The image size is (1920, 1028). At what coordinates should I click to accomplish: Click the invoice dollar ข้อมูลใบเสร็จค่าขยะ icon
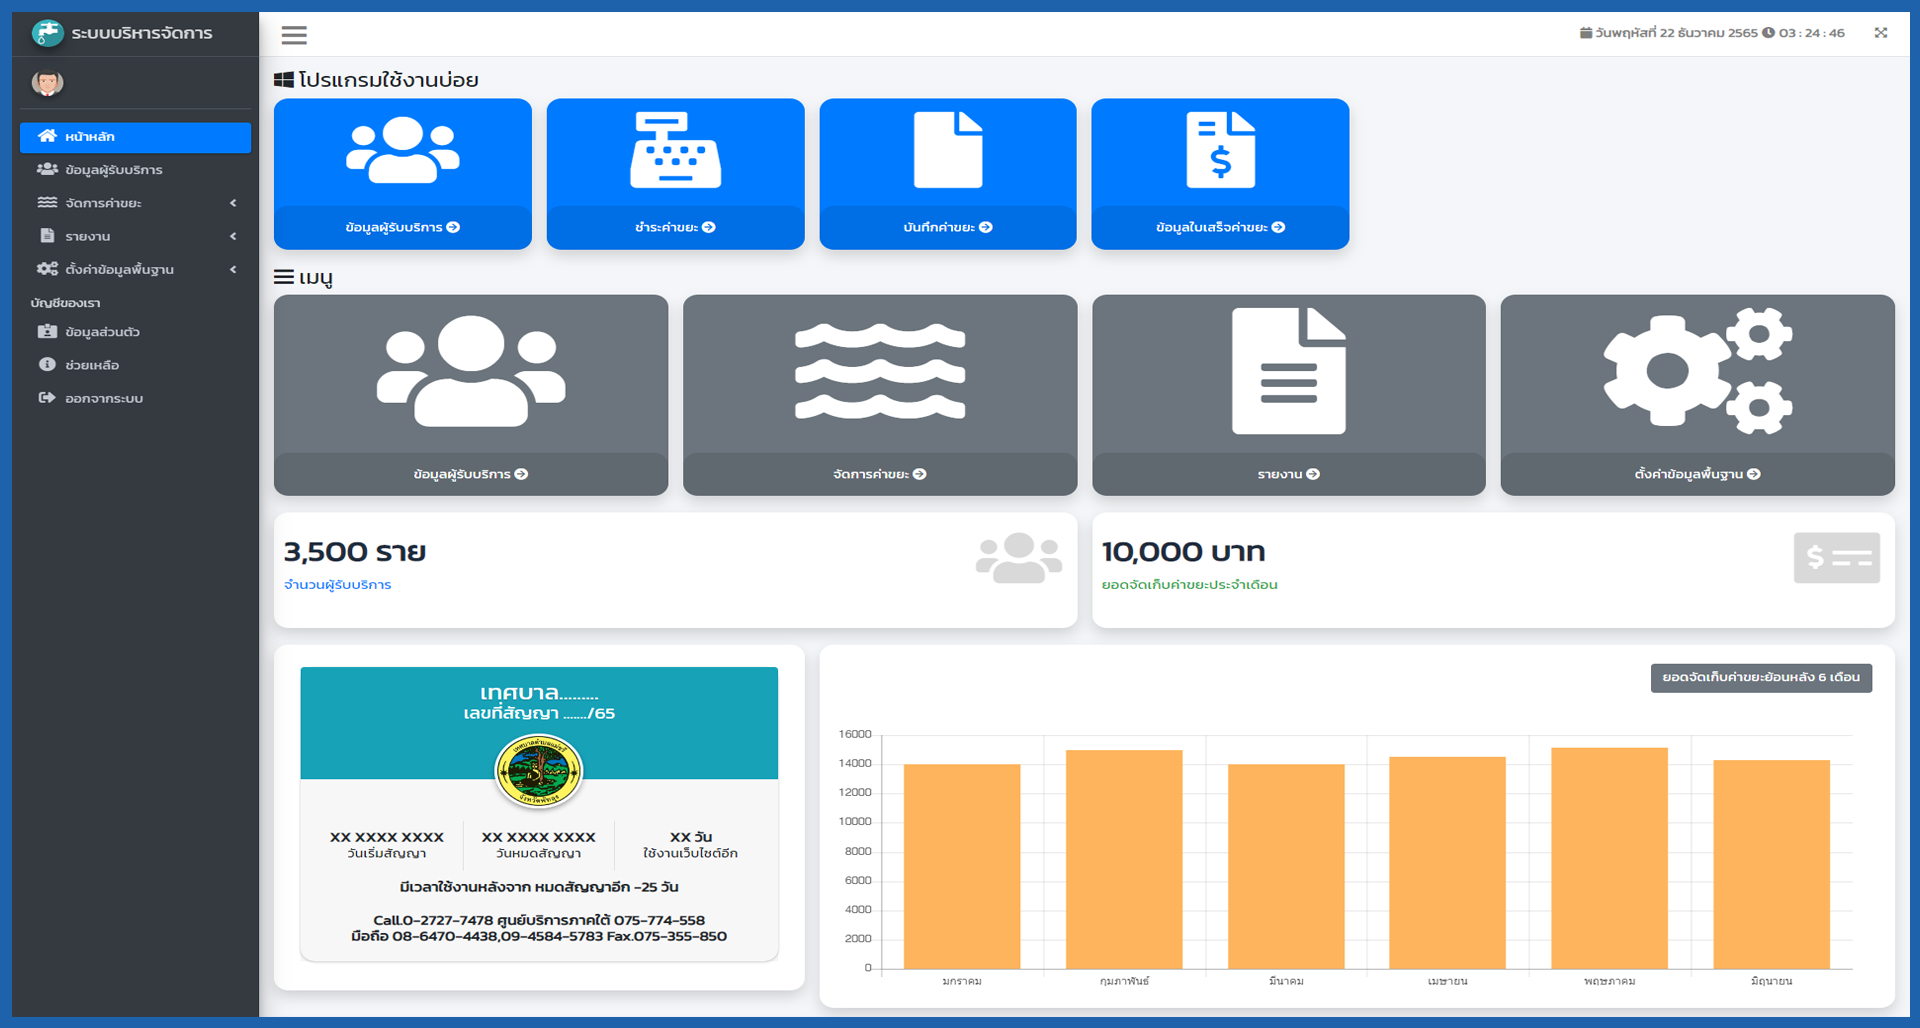tap(1220, 151)
